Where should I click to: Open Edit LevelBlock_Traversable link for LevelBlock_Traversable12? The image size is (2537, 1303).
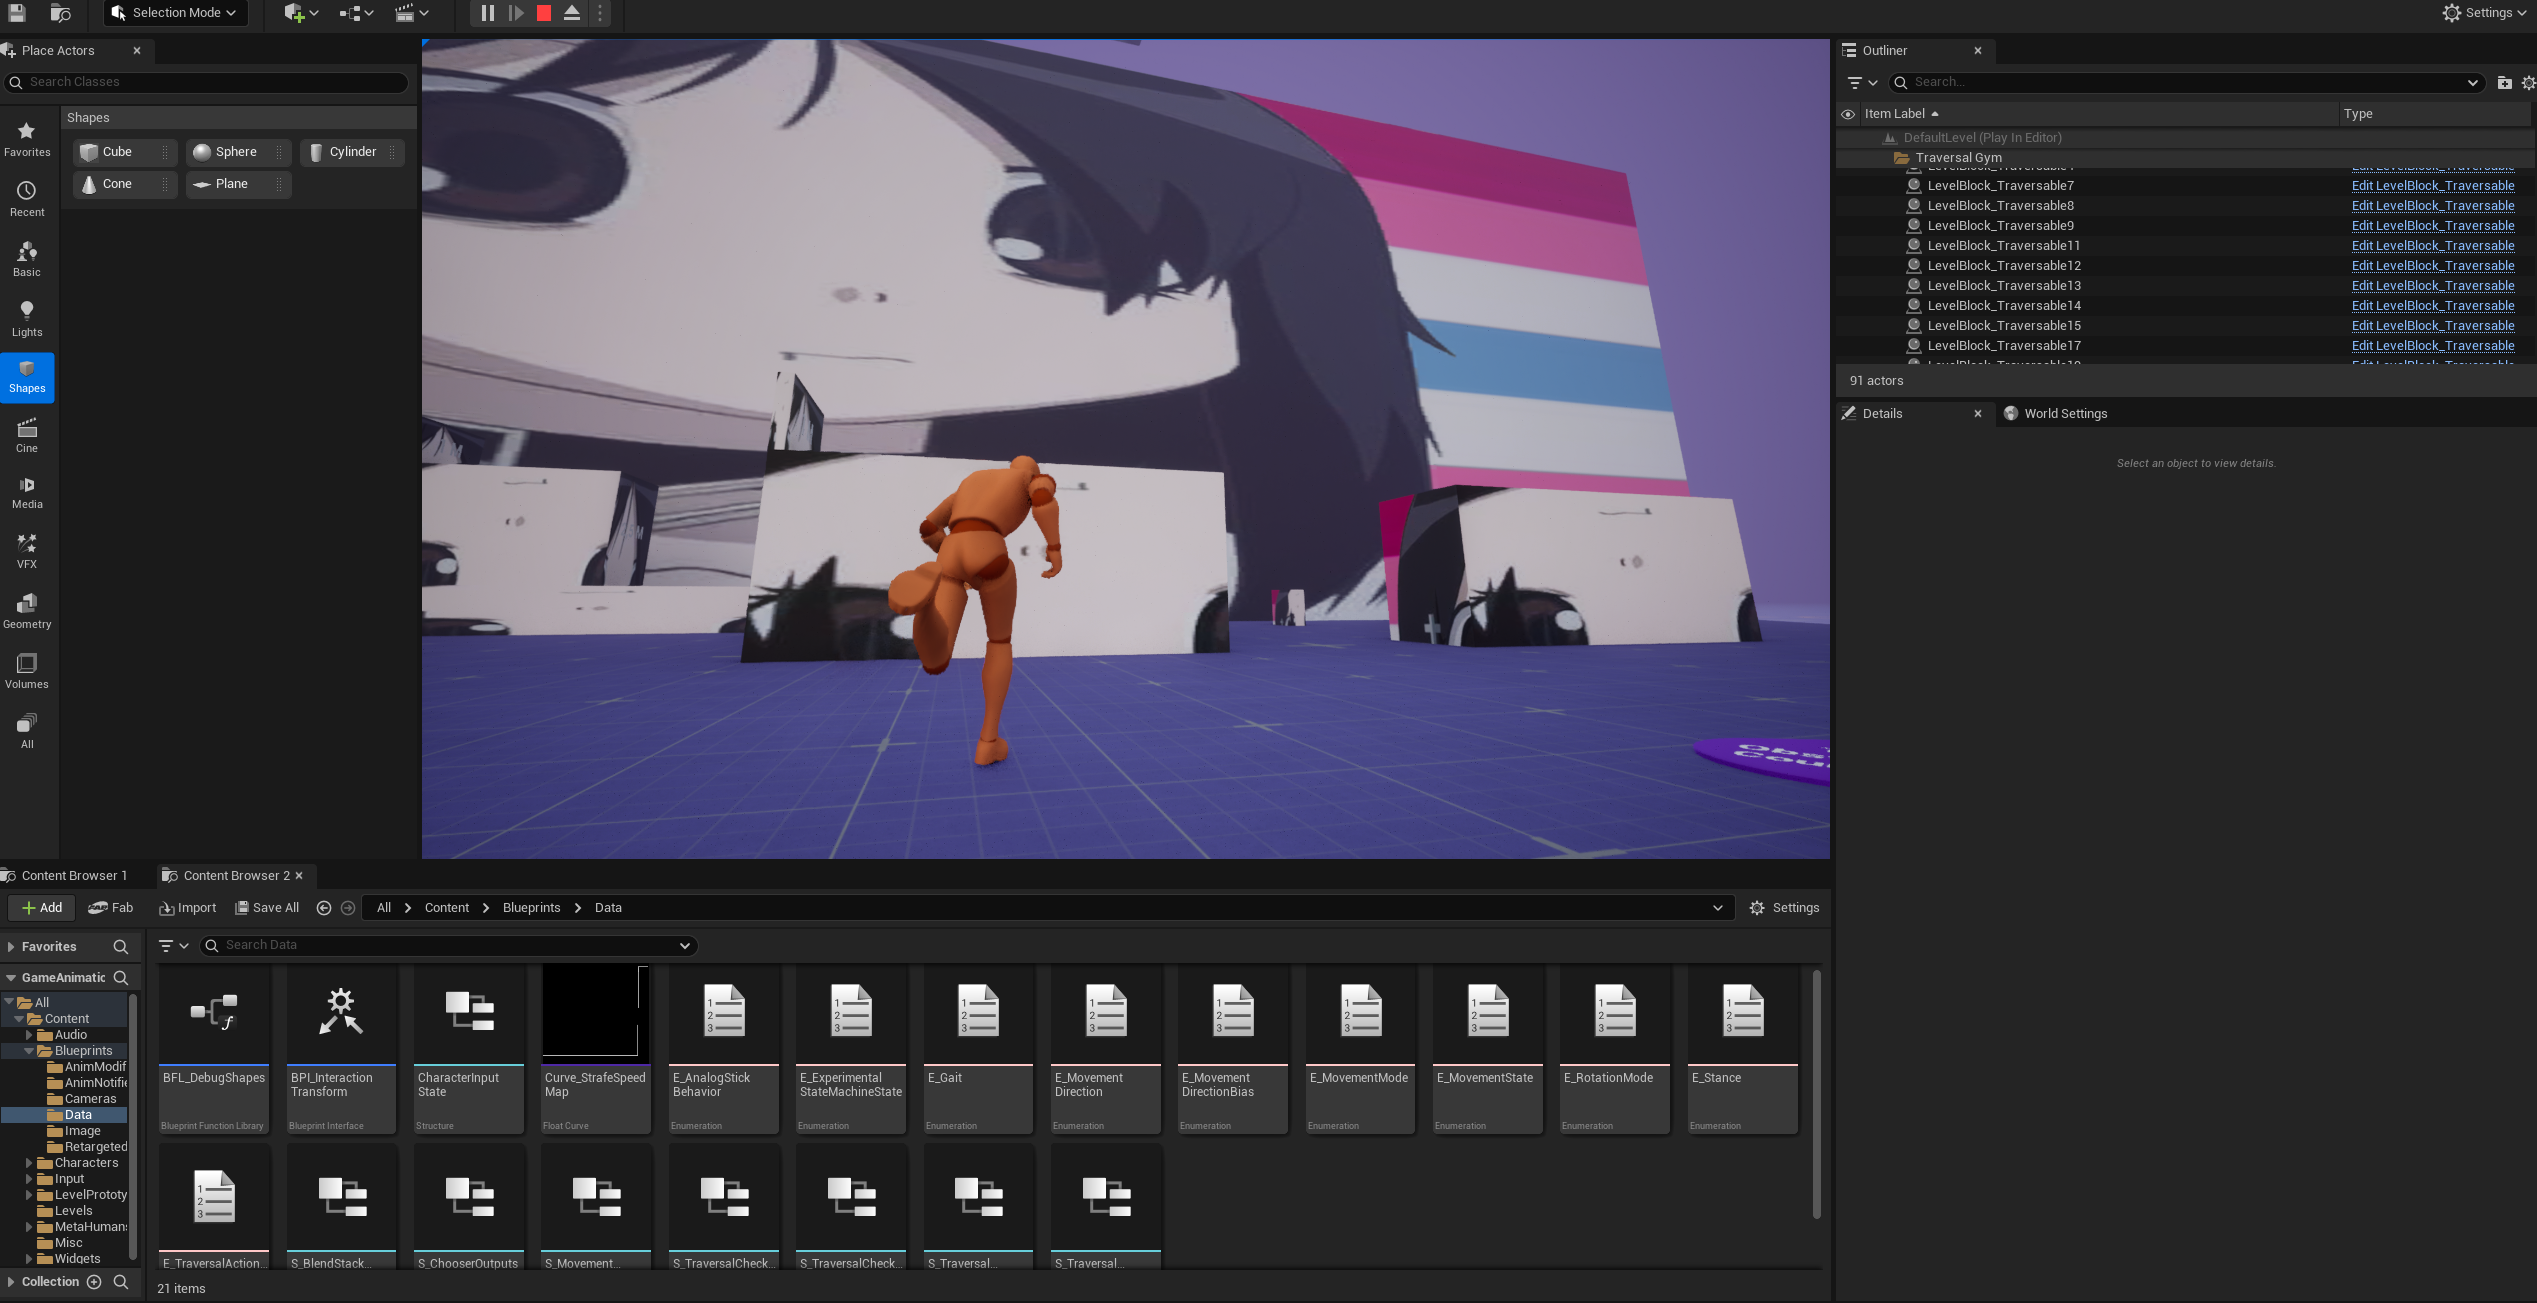tap(2432, 266)
